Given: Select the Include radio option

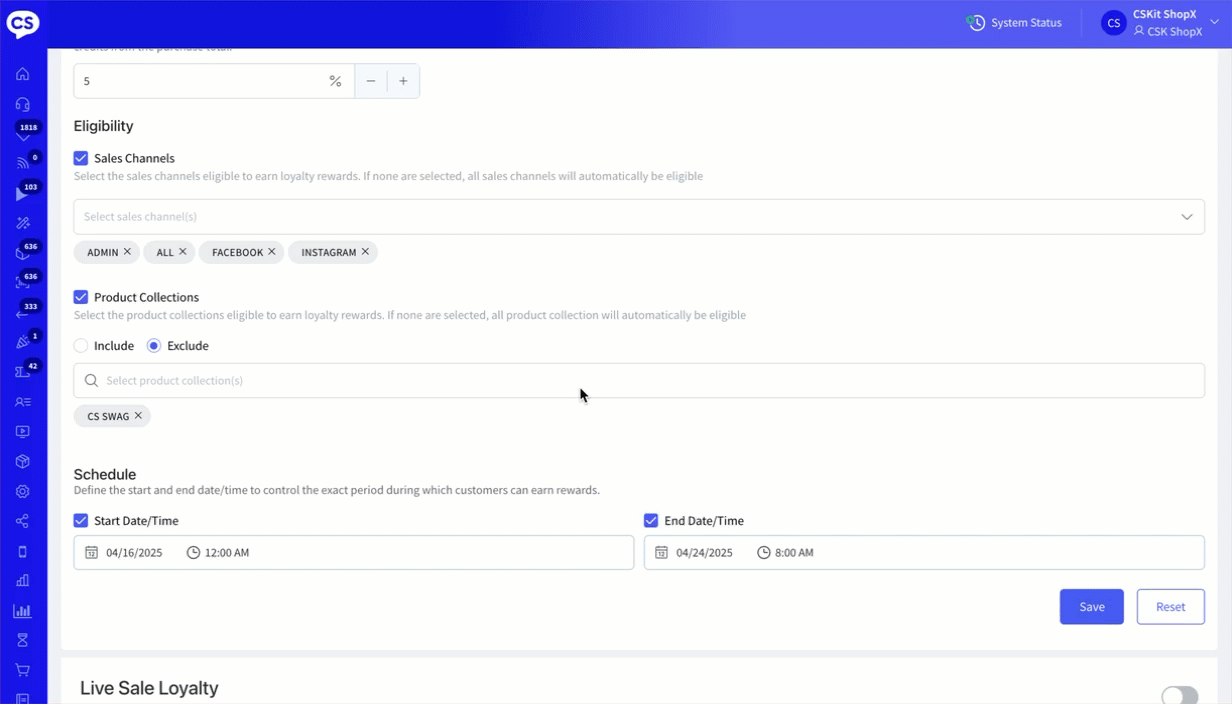Looking at the screenshot, I should pos(81,346).
